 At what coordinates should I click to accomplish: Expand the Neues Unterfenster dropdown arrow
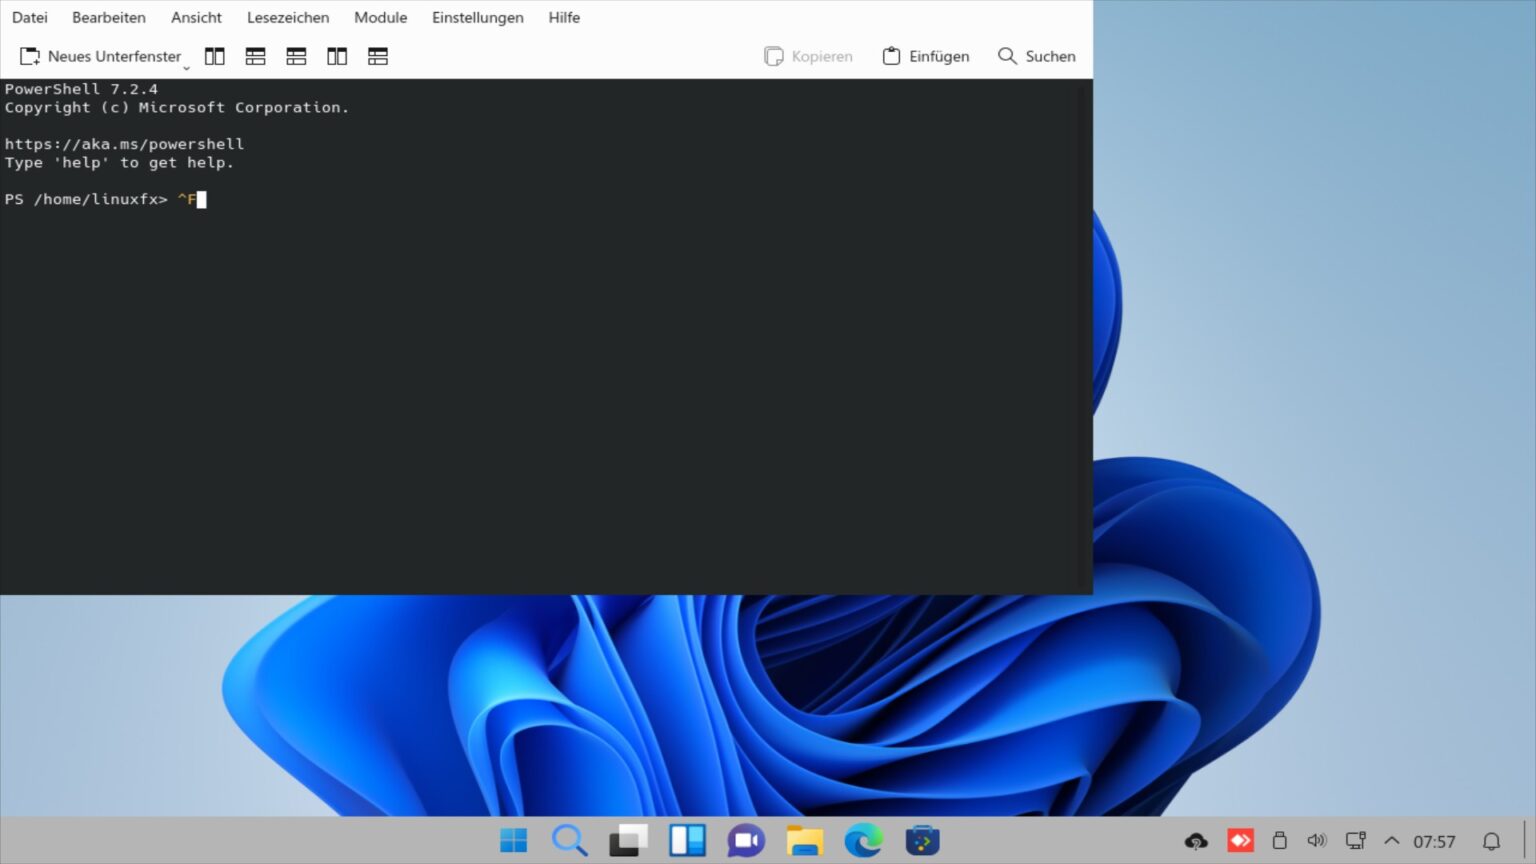[x=186, y=67]
